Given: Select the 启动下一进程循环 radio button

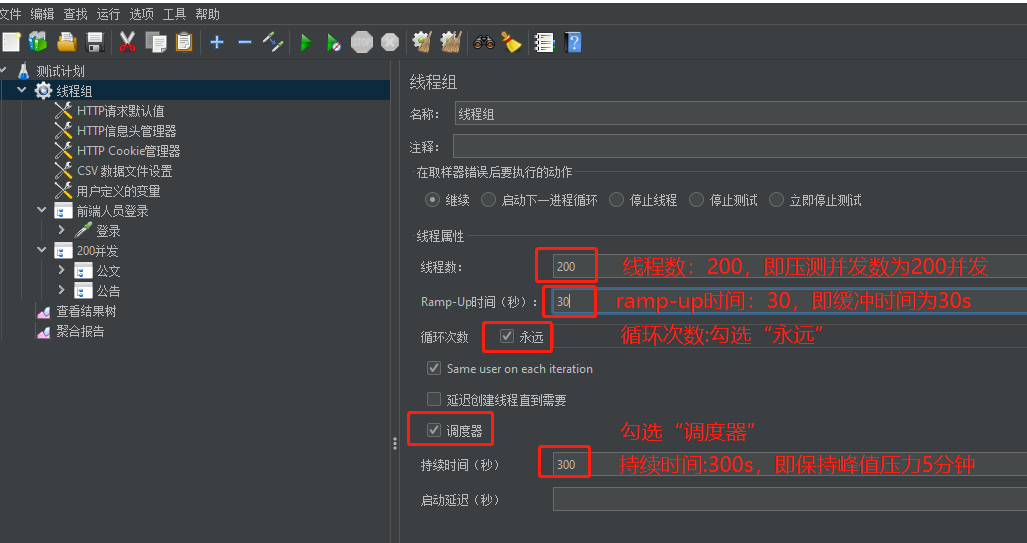Looking at the screenshot, I should click(x=488, y=200).
